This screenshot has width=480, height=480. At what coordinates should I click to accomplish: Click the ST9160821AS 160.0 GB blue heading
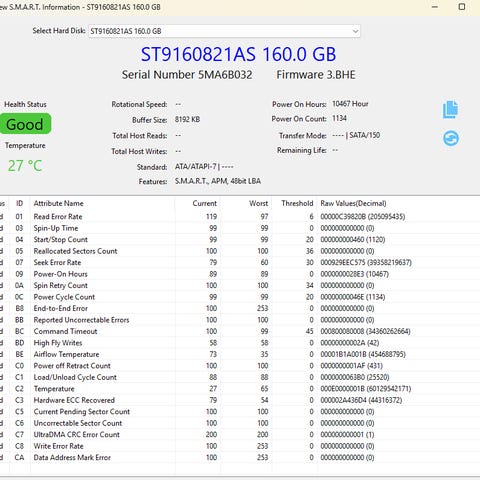(x=238, y=54)
